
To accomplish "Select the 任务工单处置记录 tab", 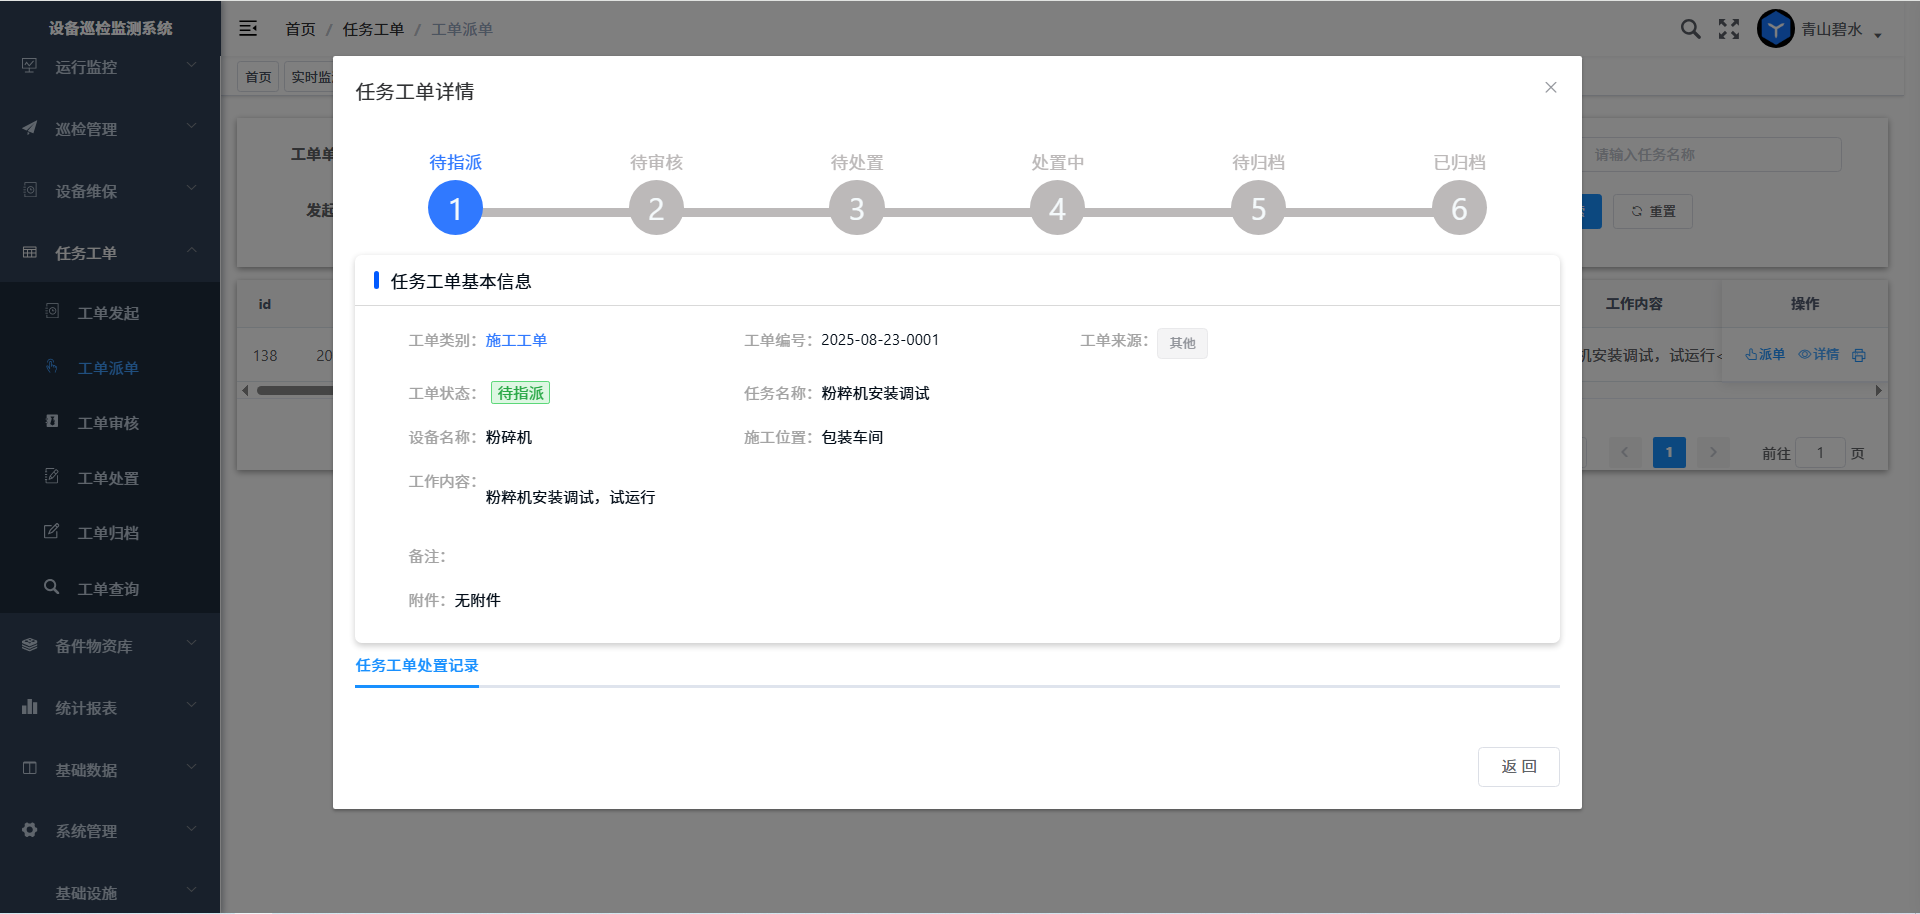I will tap(417, 666).
